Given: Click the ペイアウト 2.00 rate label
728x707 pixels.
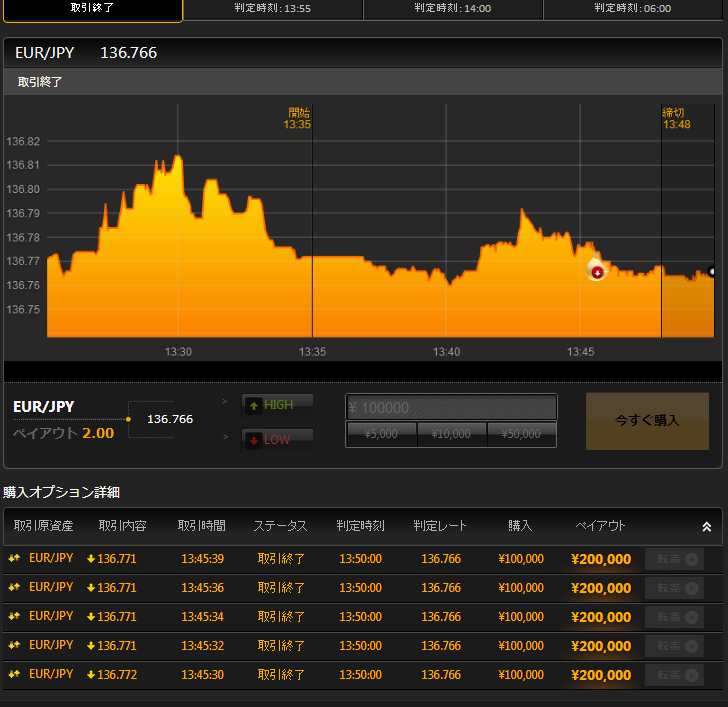Looking at the screenshot, I should [64, 433].
